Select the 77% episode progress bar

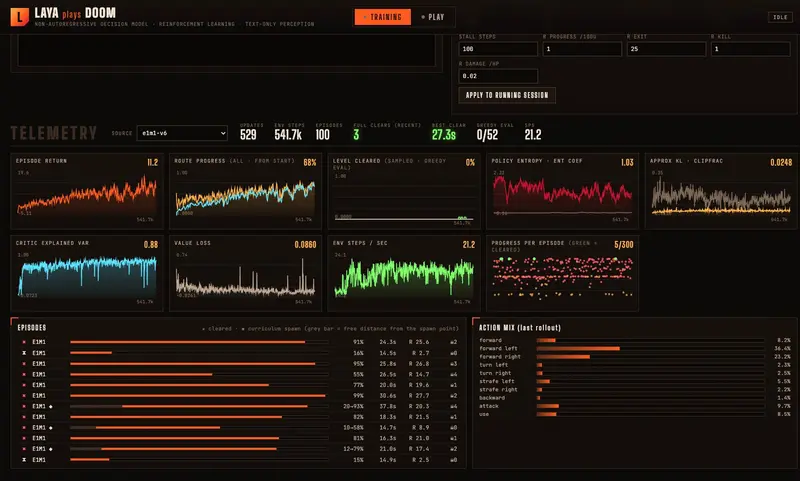199,385
